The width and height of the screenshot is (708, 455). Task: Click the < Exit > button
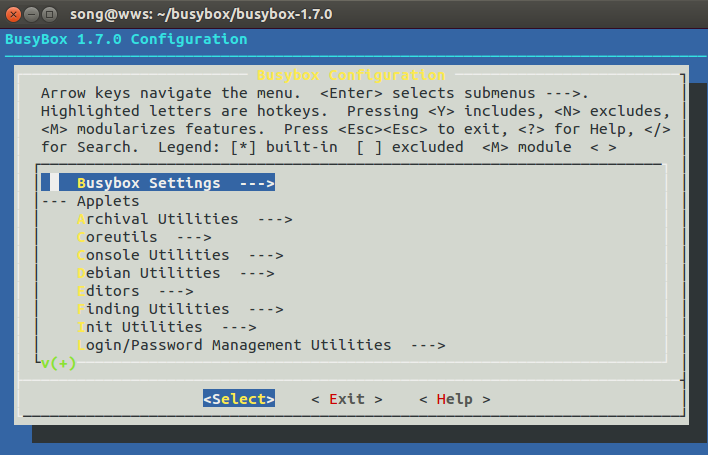(347, 399)
